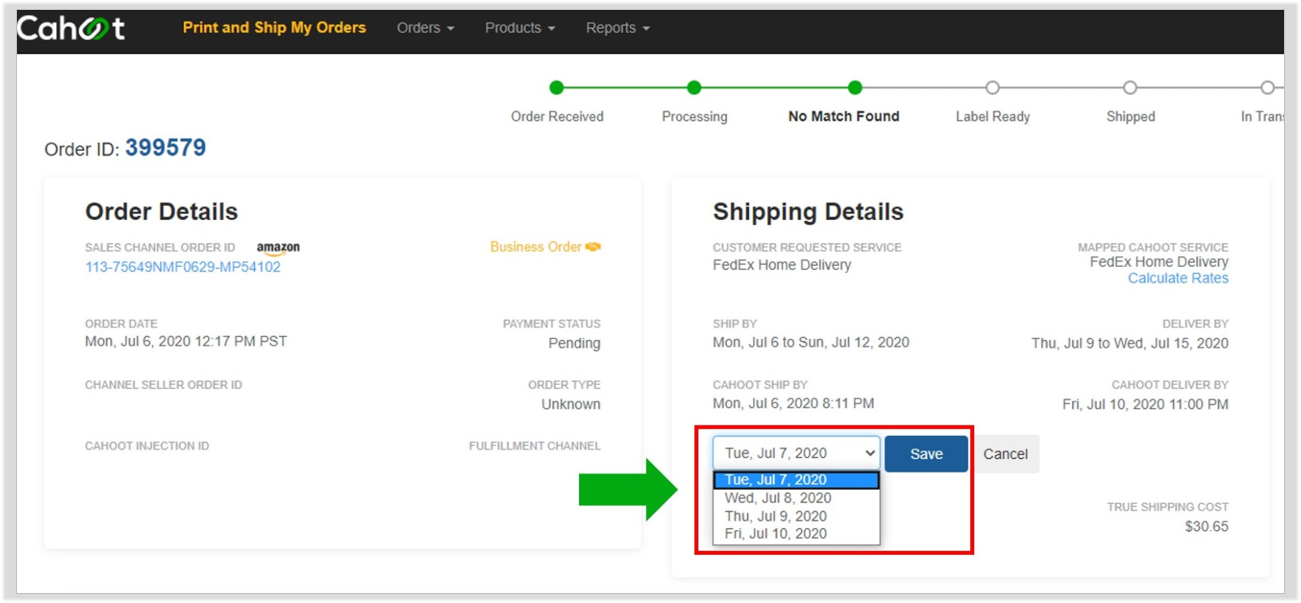This screenshot has width=1301, height=603.
Task: Click deliver-by range Thu, Jul 9 to Wed, Jul 15
Action: click(1130, 343)
